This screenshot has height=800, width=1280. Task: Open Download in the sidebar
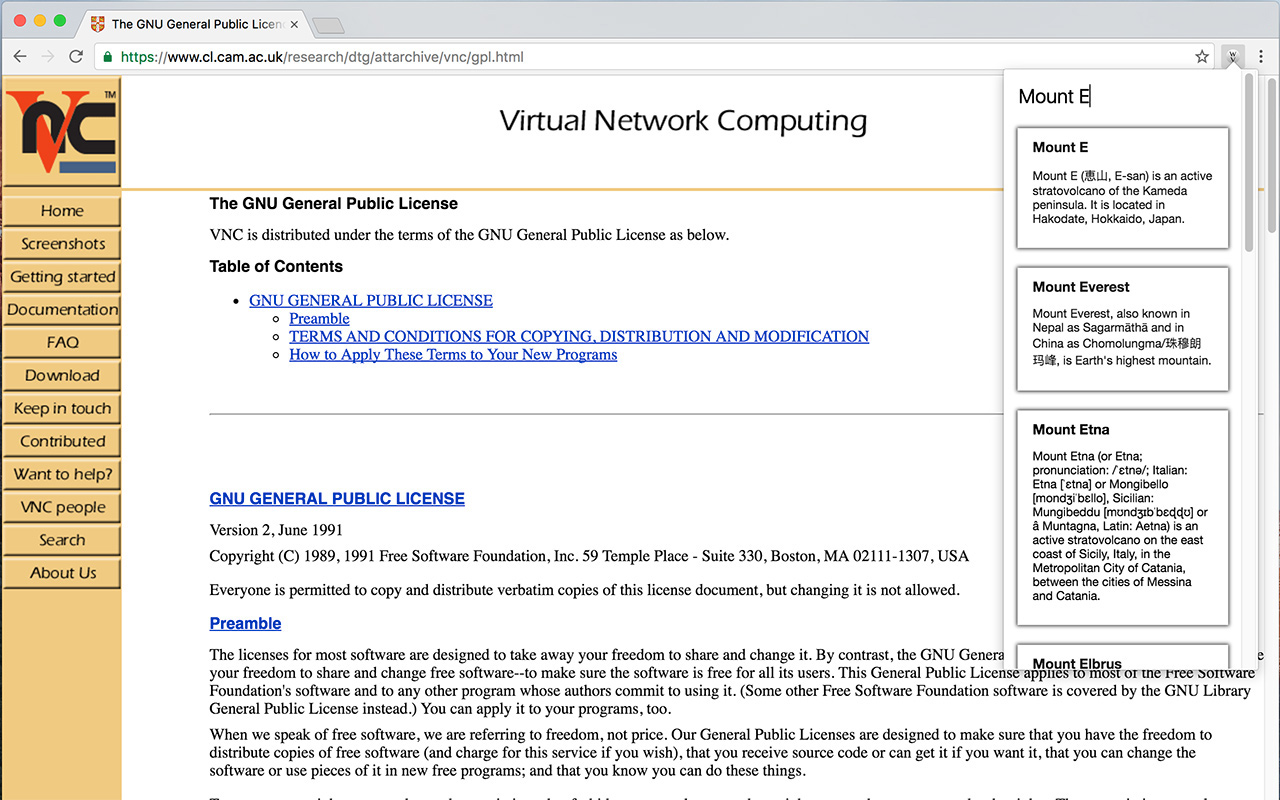[x=62, y=375]
